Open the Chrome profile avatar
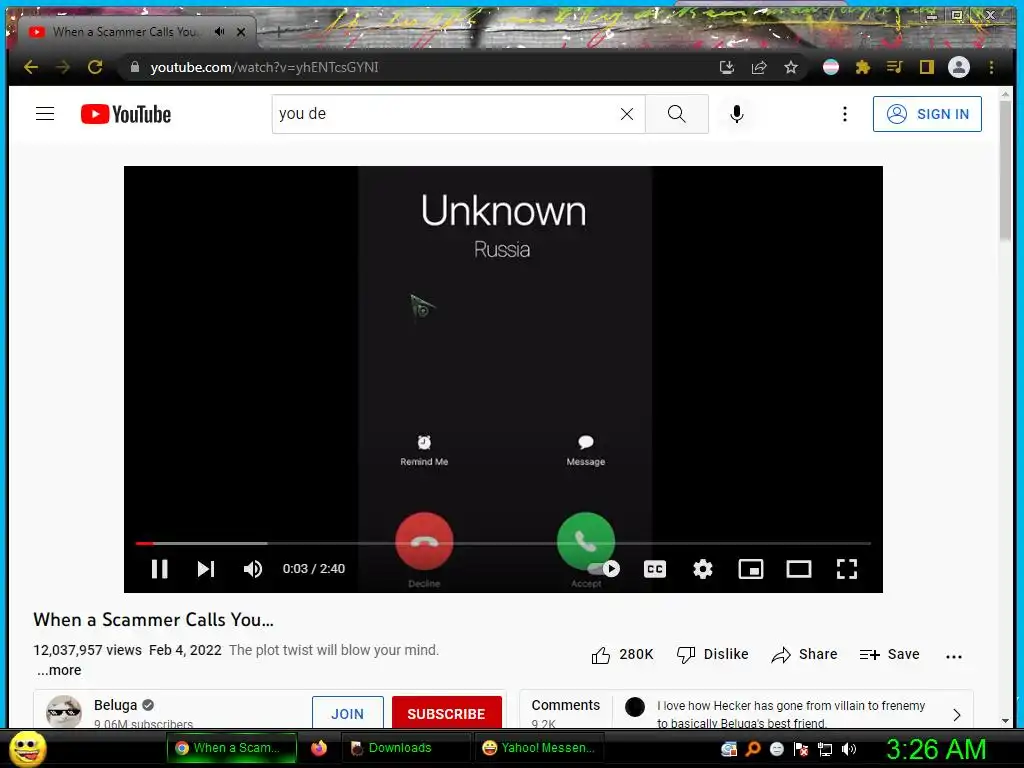 coord(959,67)
